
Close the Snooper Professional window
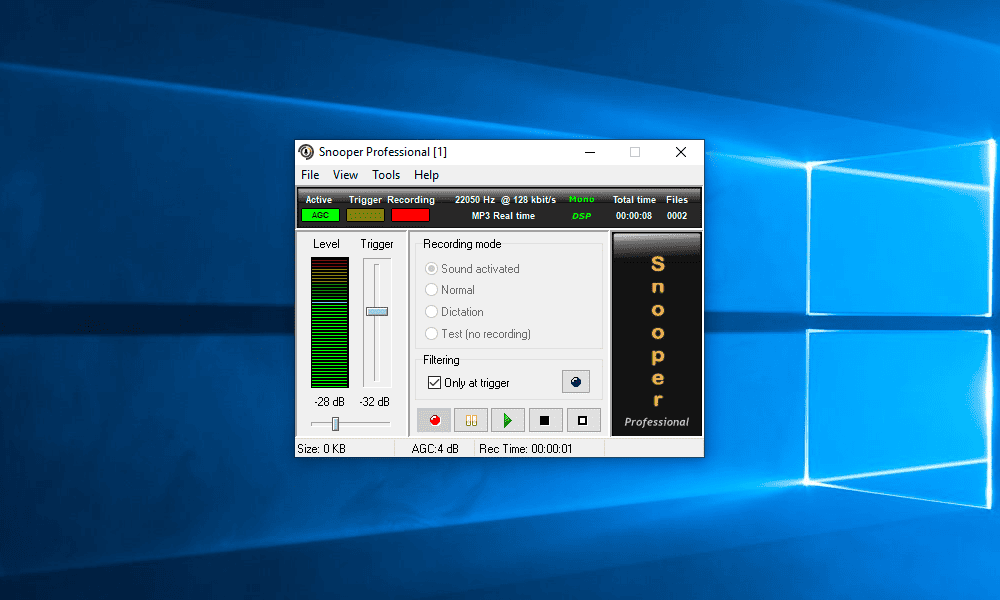tap(680, 152)
